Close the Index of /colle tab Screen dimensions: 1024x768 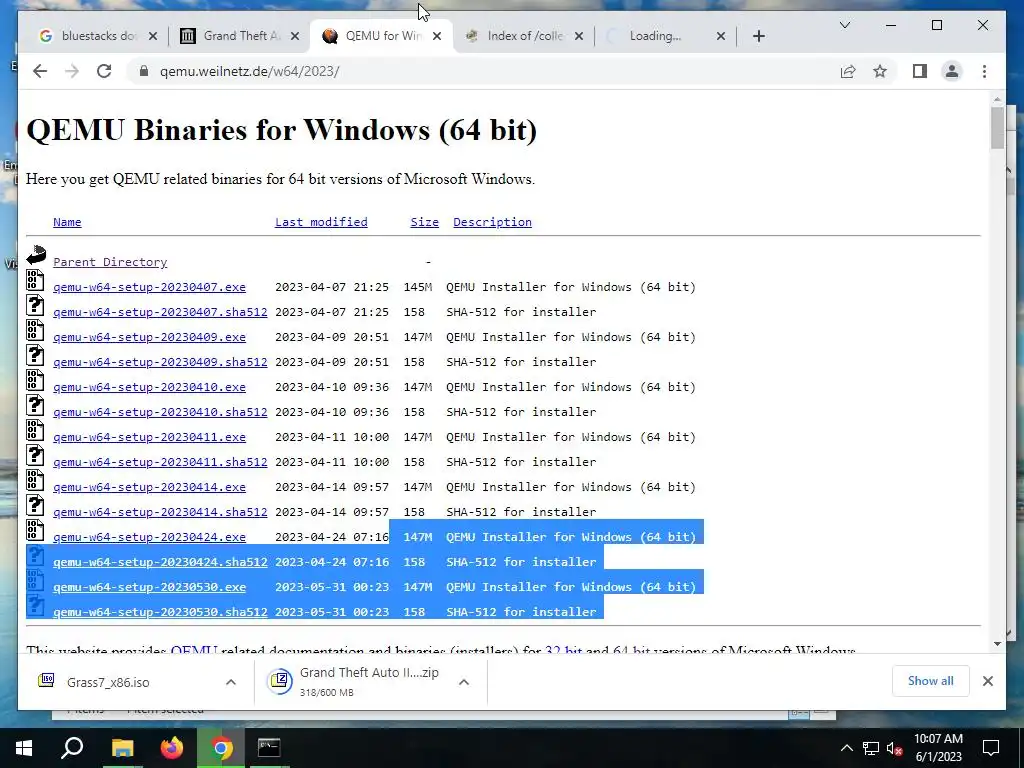[x=579, y=36]
